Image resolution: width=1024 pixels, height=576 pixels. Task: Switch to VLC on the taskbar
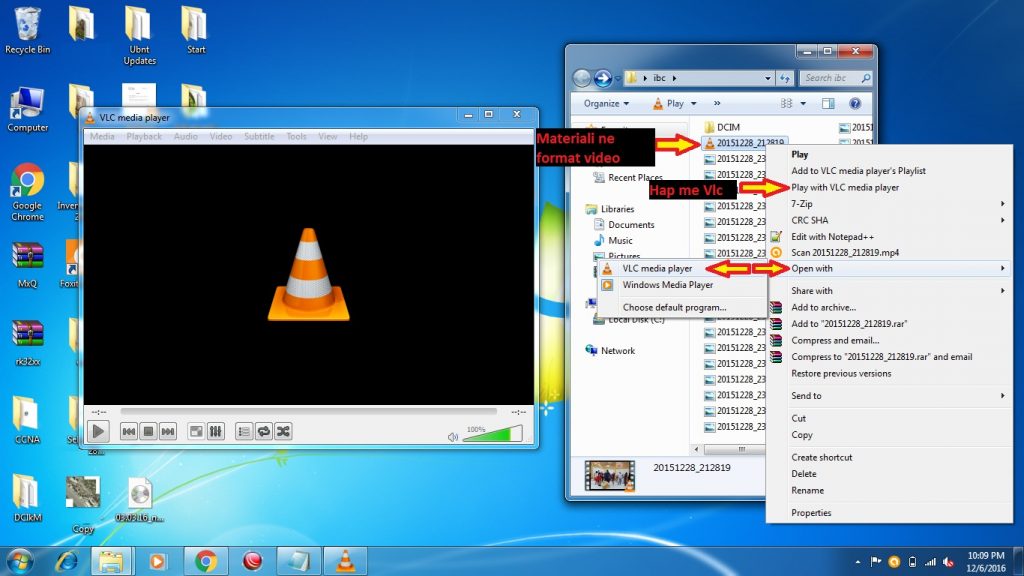point(345,561)
